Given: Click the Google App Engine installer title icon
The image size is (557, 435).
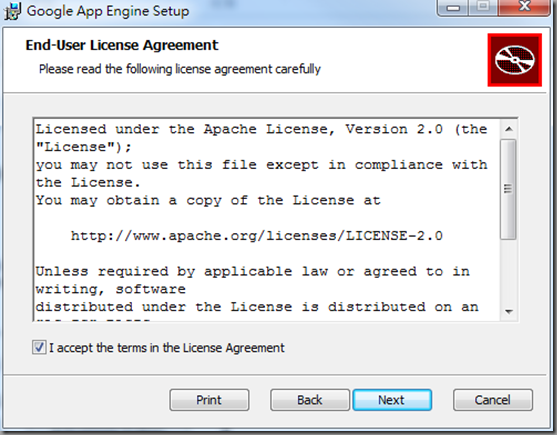Looking at the screenshot, I should [x=12, y=11].
